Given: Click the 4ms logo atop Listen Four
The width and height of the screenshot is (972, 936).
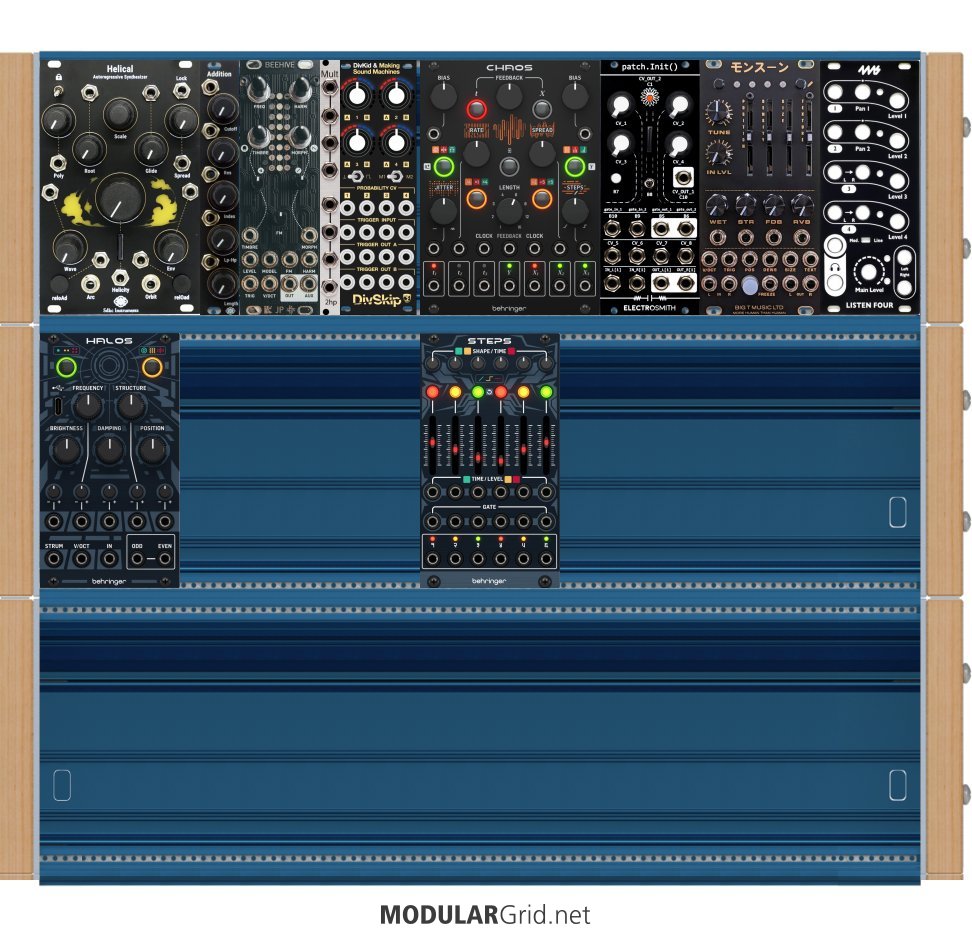Looking at the screenshot, I should point(869,70).
